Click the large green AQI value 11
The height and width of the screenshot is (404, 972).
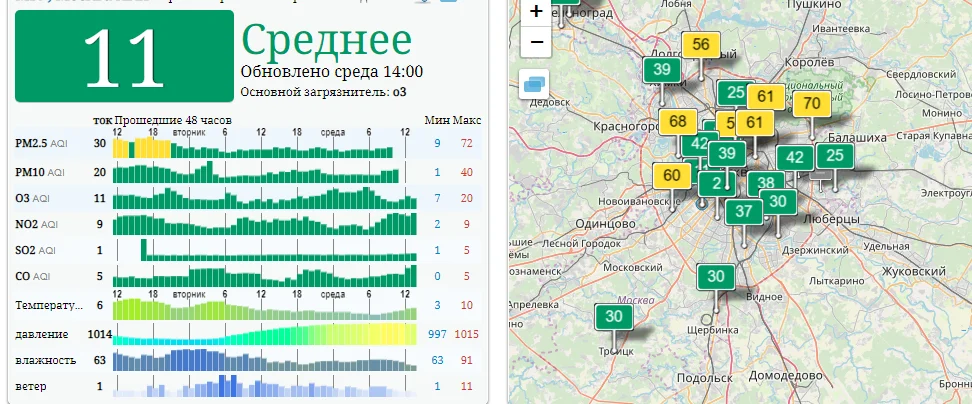point(125,56)
